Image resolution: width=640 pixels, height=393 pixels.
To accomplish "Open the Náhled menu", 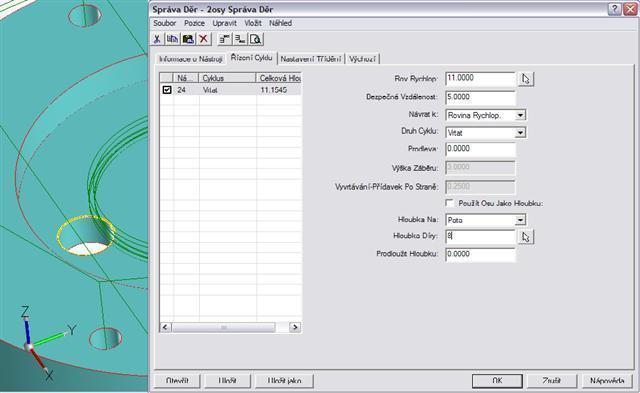I will [280, 23].
